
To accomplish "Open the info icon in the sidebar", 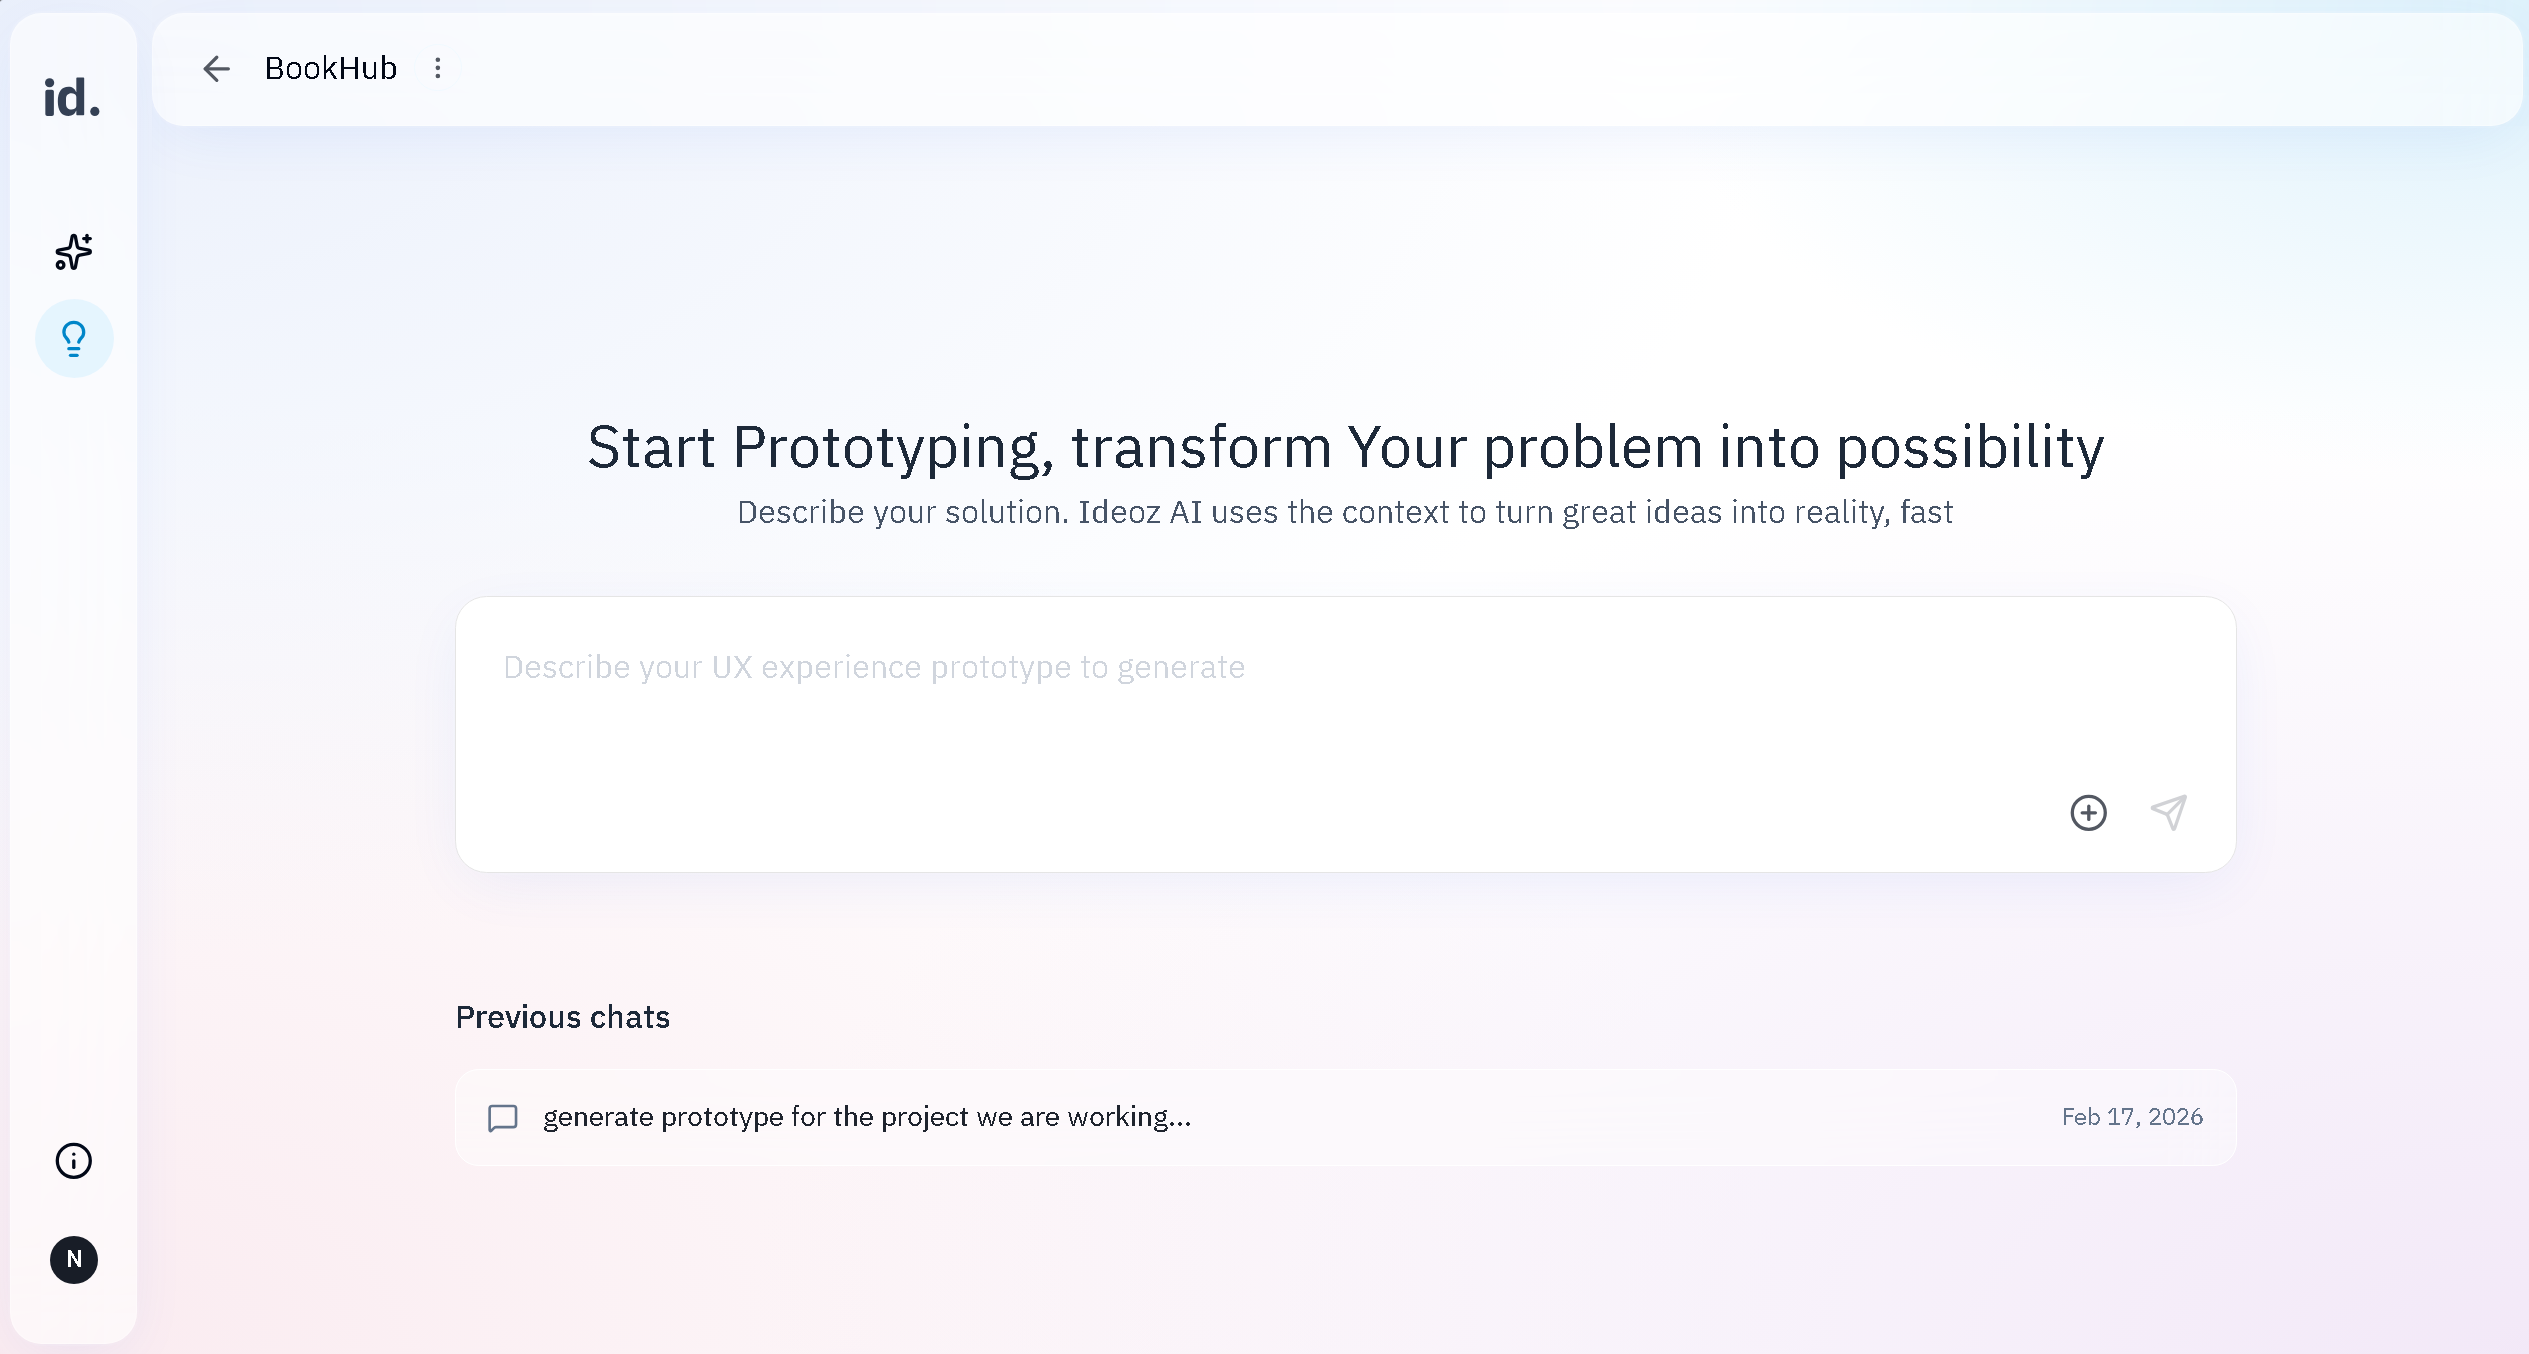I will click(74, 1161).
